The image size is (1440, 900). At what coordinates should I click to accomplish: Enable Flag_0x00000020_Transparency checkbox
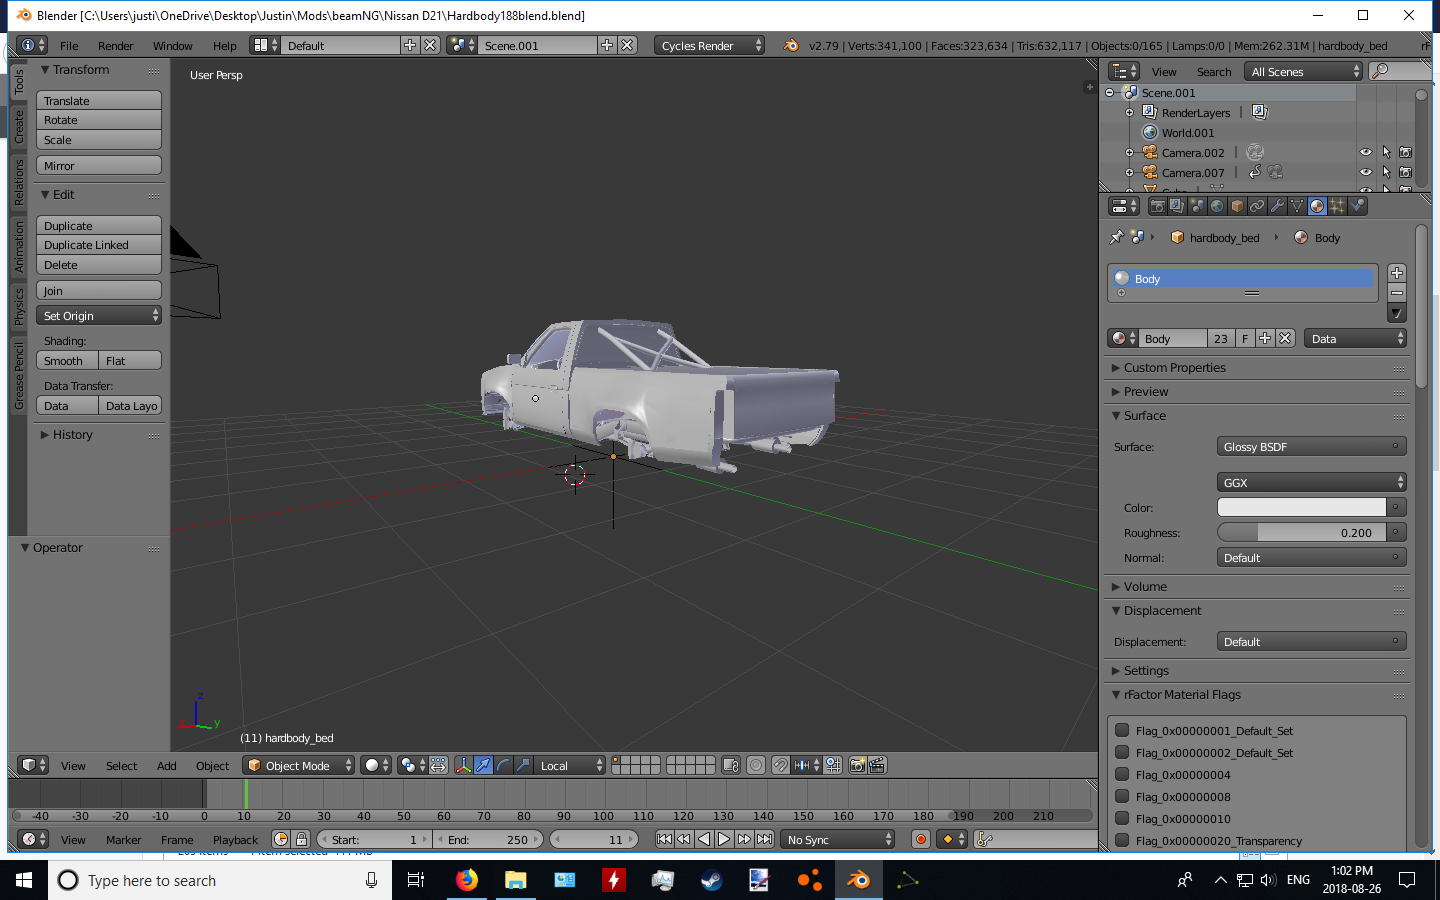click(1122, 840)
